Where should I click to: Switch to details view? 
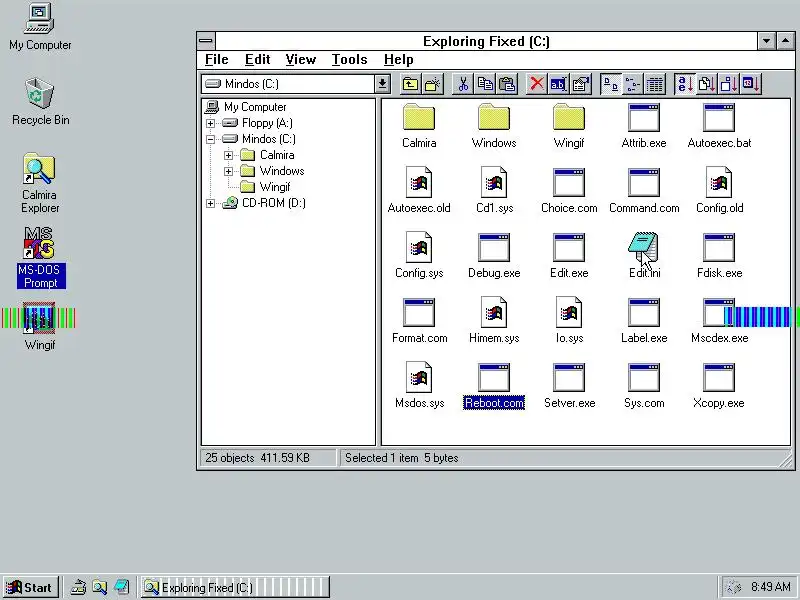pyautogui.click(x=655, y=84)
